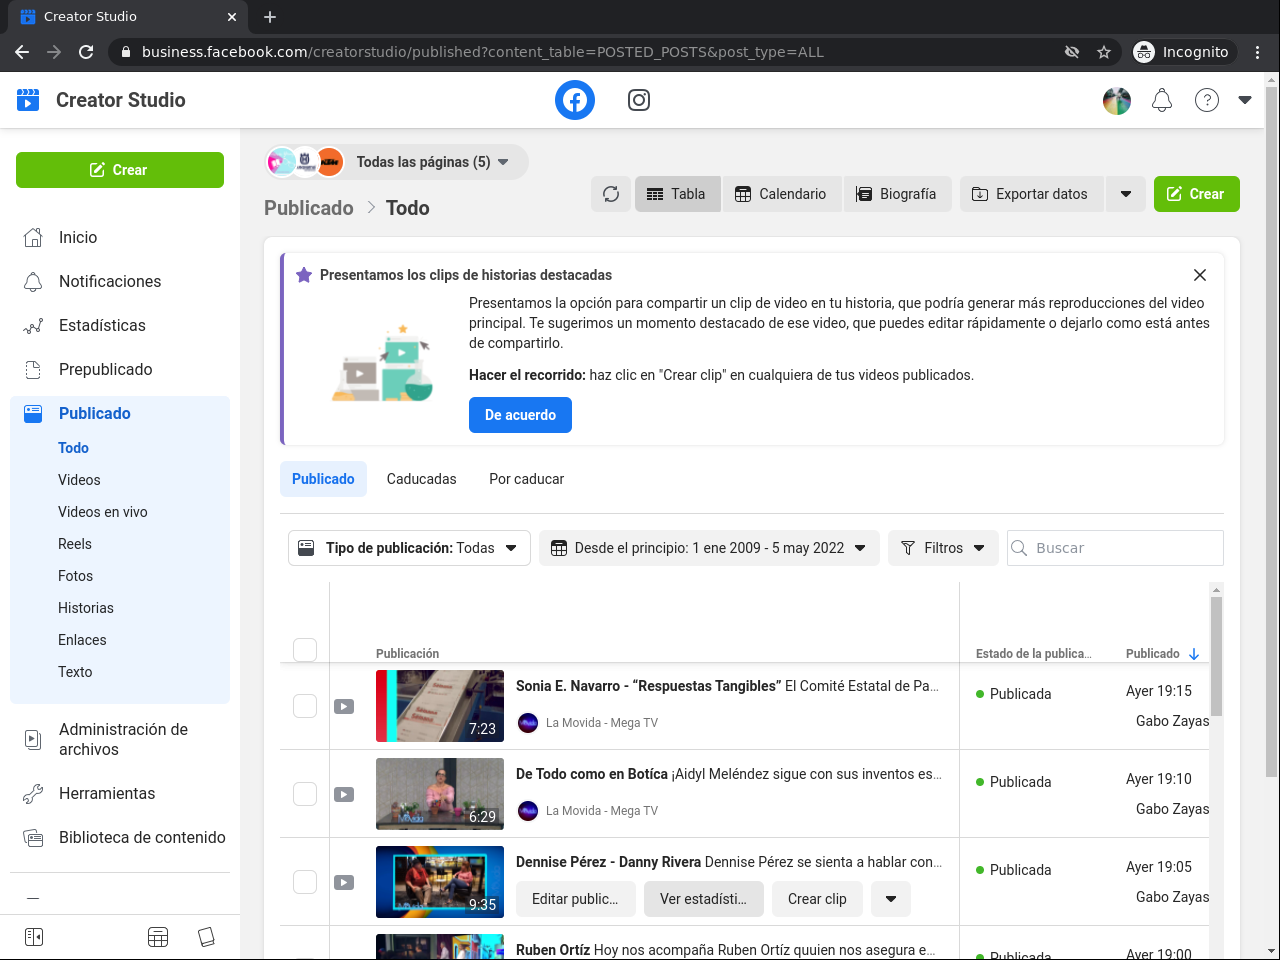Click the De acuerdo button
Screen dimensions: 1280x960
[520, 415]
